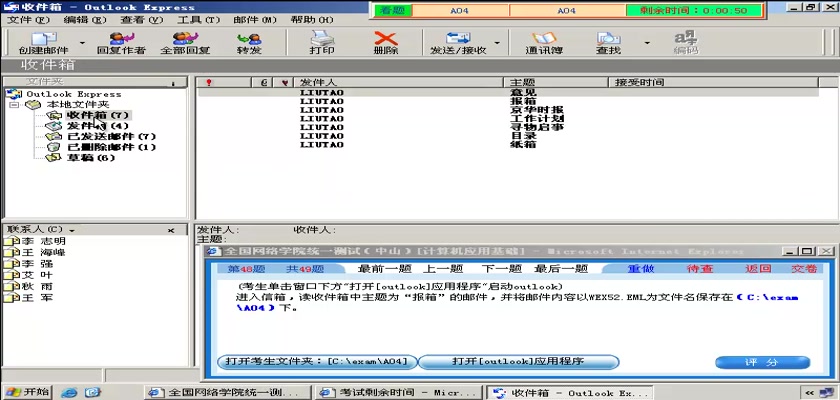Select the 已删除邮件 (1) folder
The image size is (840, 400).
pos(111,147)
